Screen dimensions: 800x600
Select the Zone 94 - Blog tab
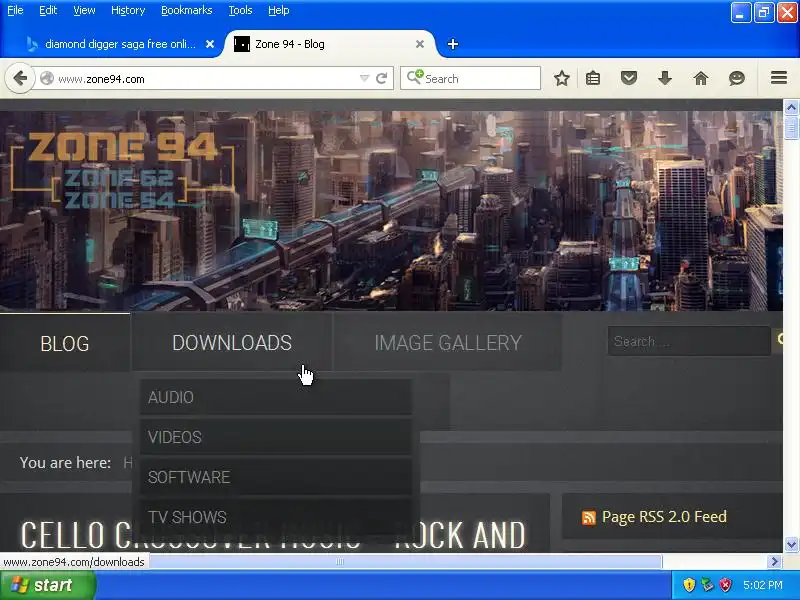pos(329,44)
